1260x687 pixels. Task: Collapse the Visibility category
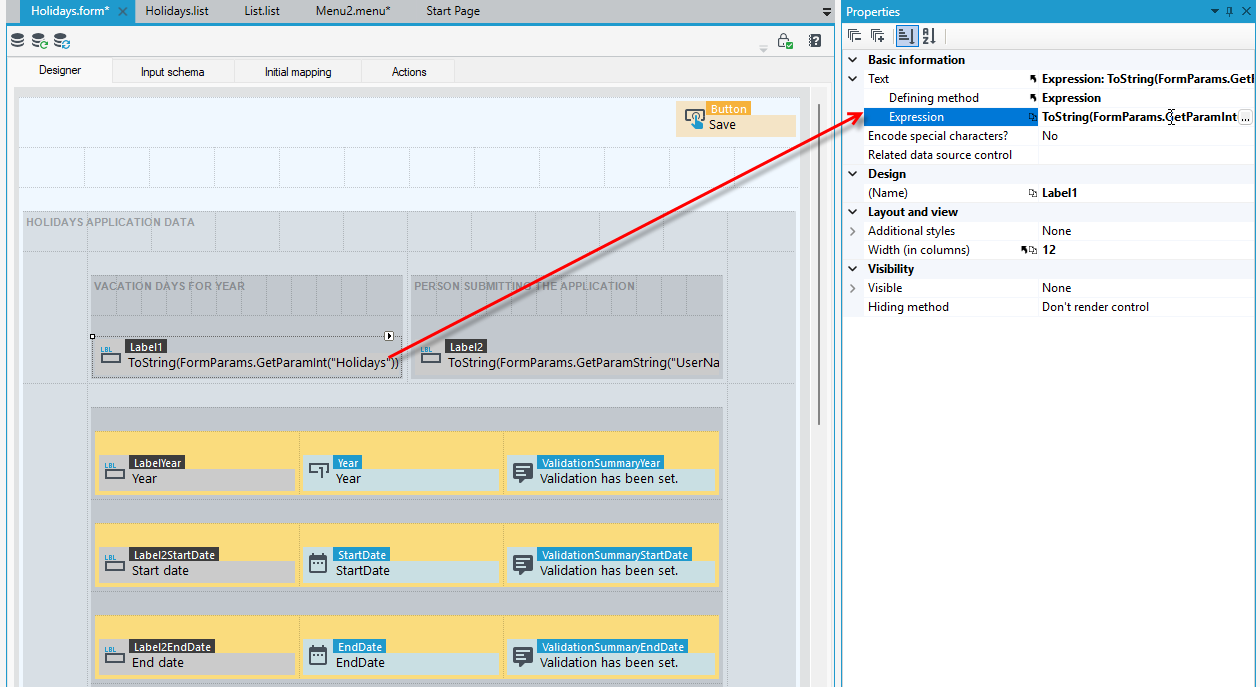[853, 269]
